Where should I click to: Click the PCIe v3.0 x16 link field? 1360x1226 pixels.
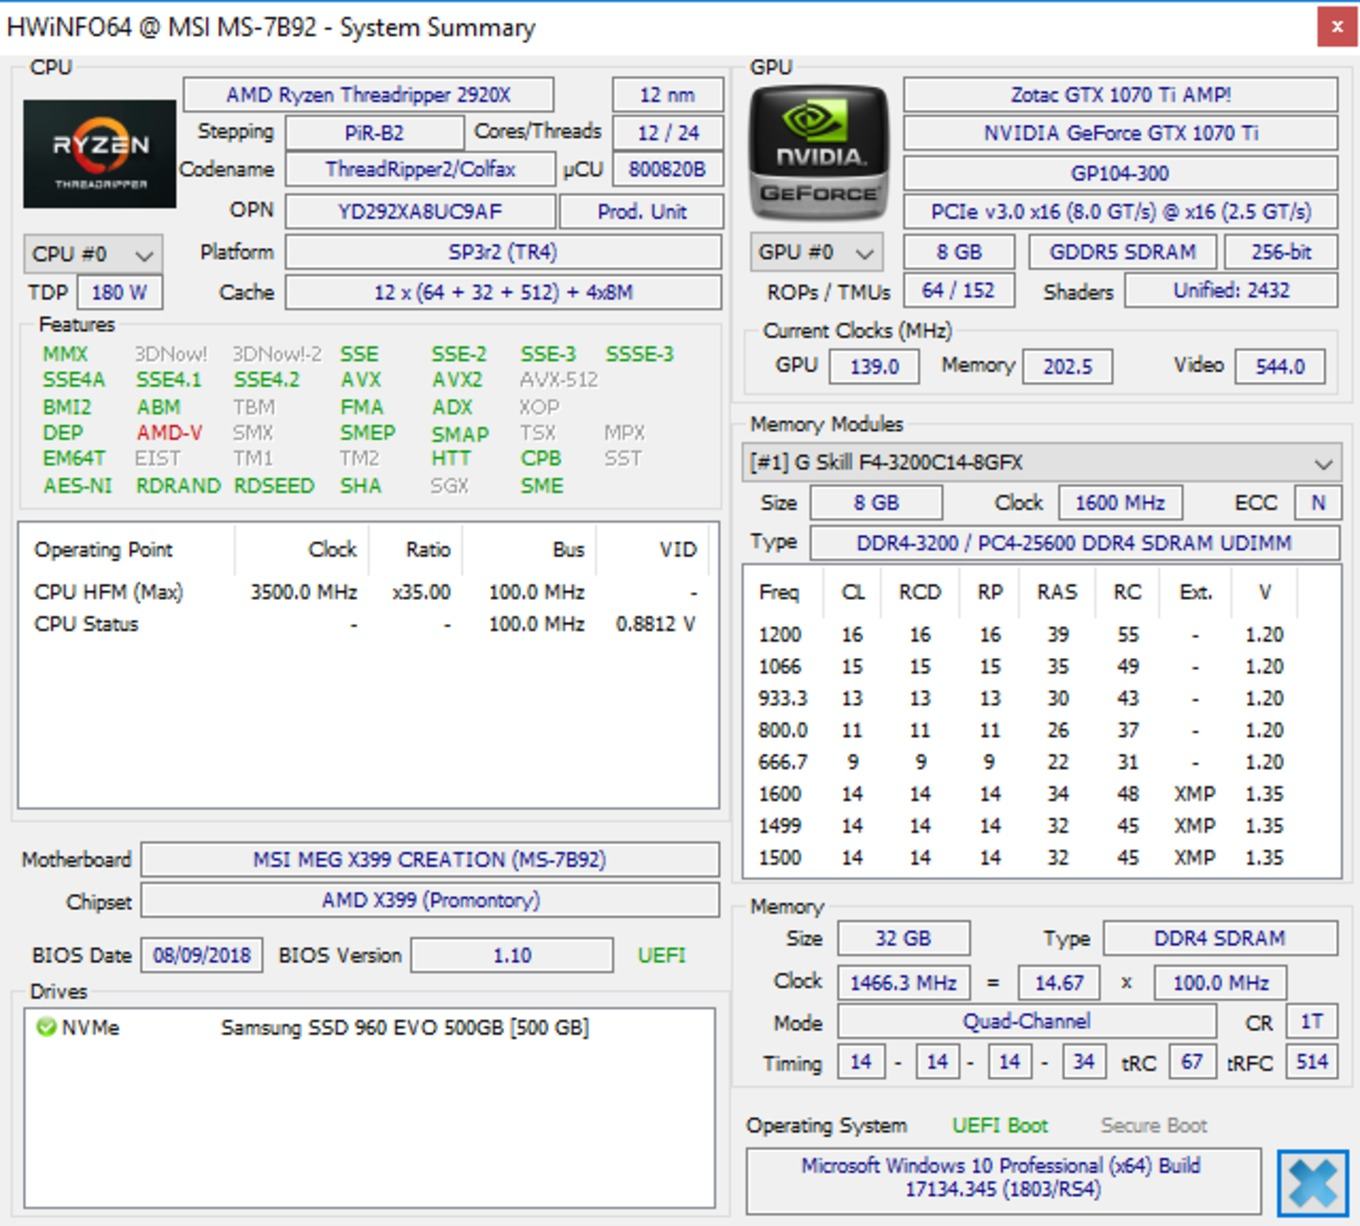tap(1120, 212)
